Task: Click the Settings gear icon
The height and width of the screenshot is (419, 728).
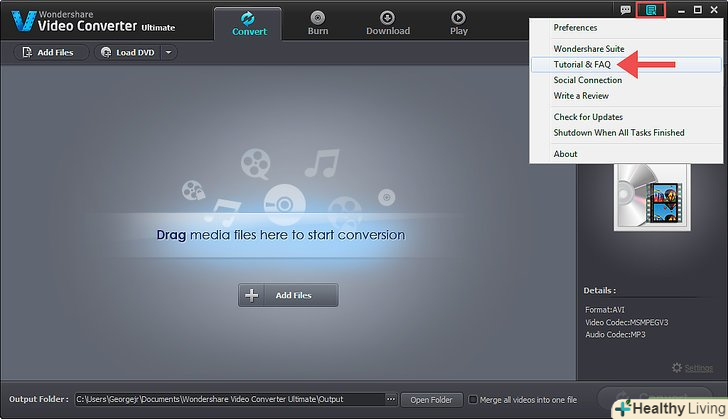Action: click(x=676, y=368)
